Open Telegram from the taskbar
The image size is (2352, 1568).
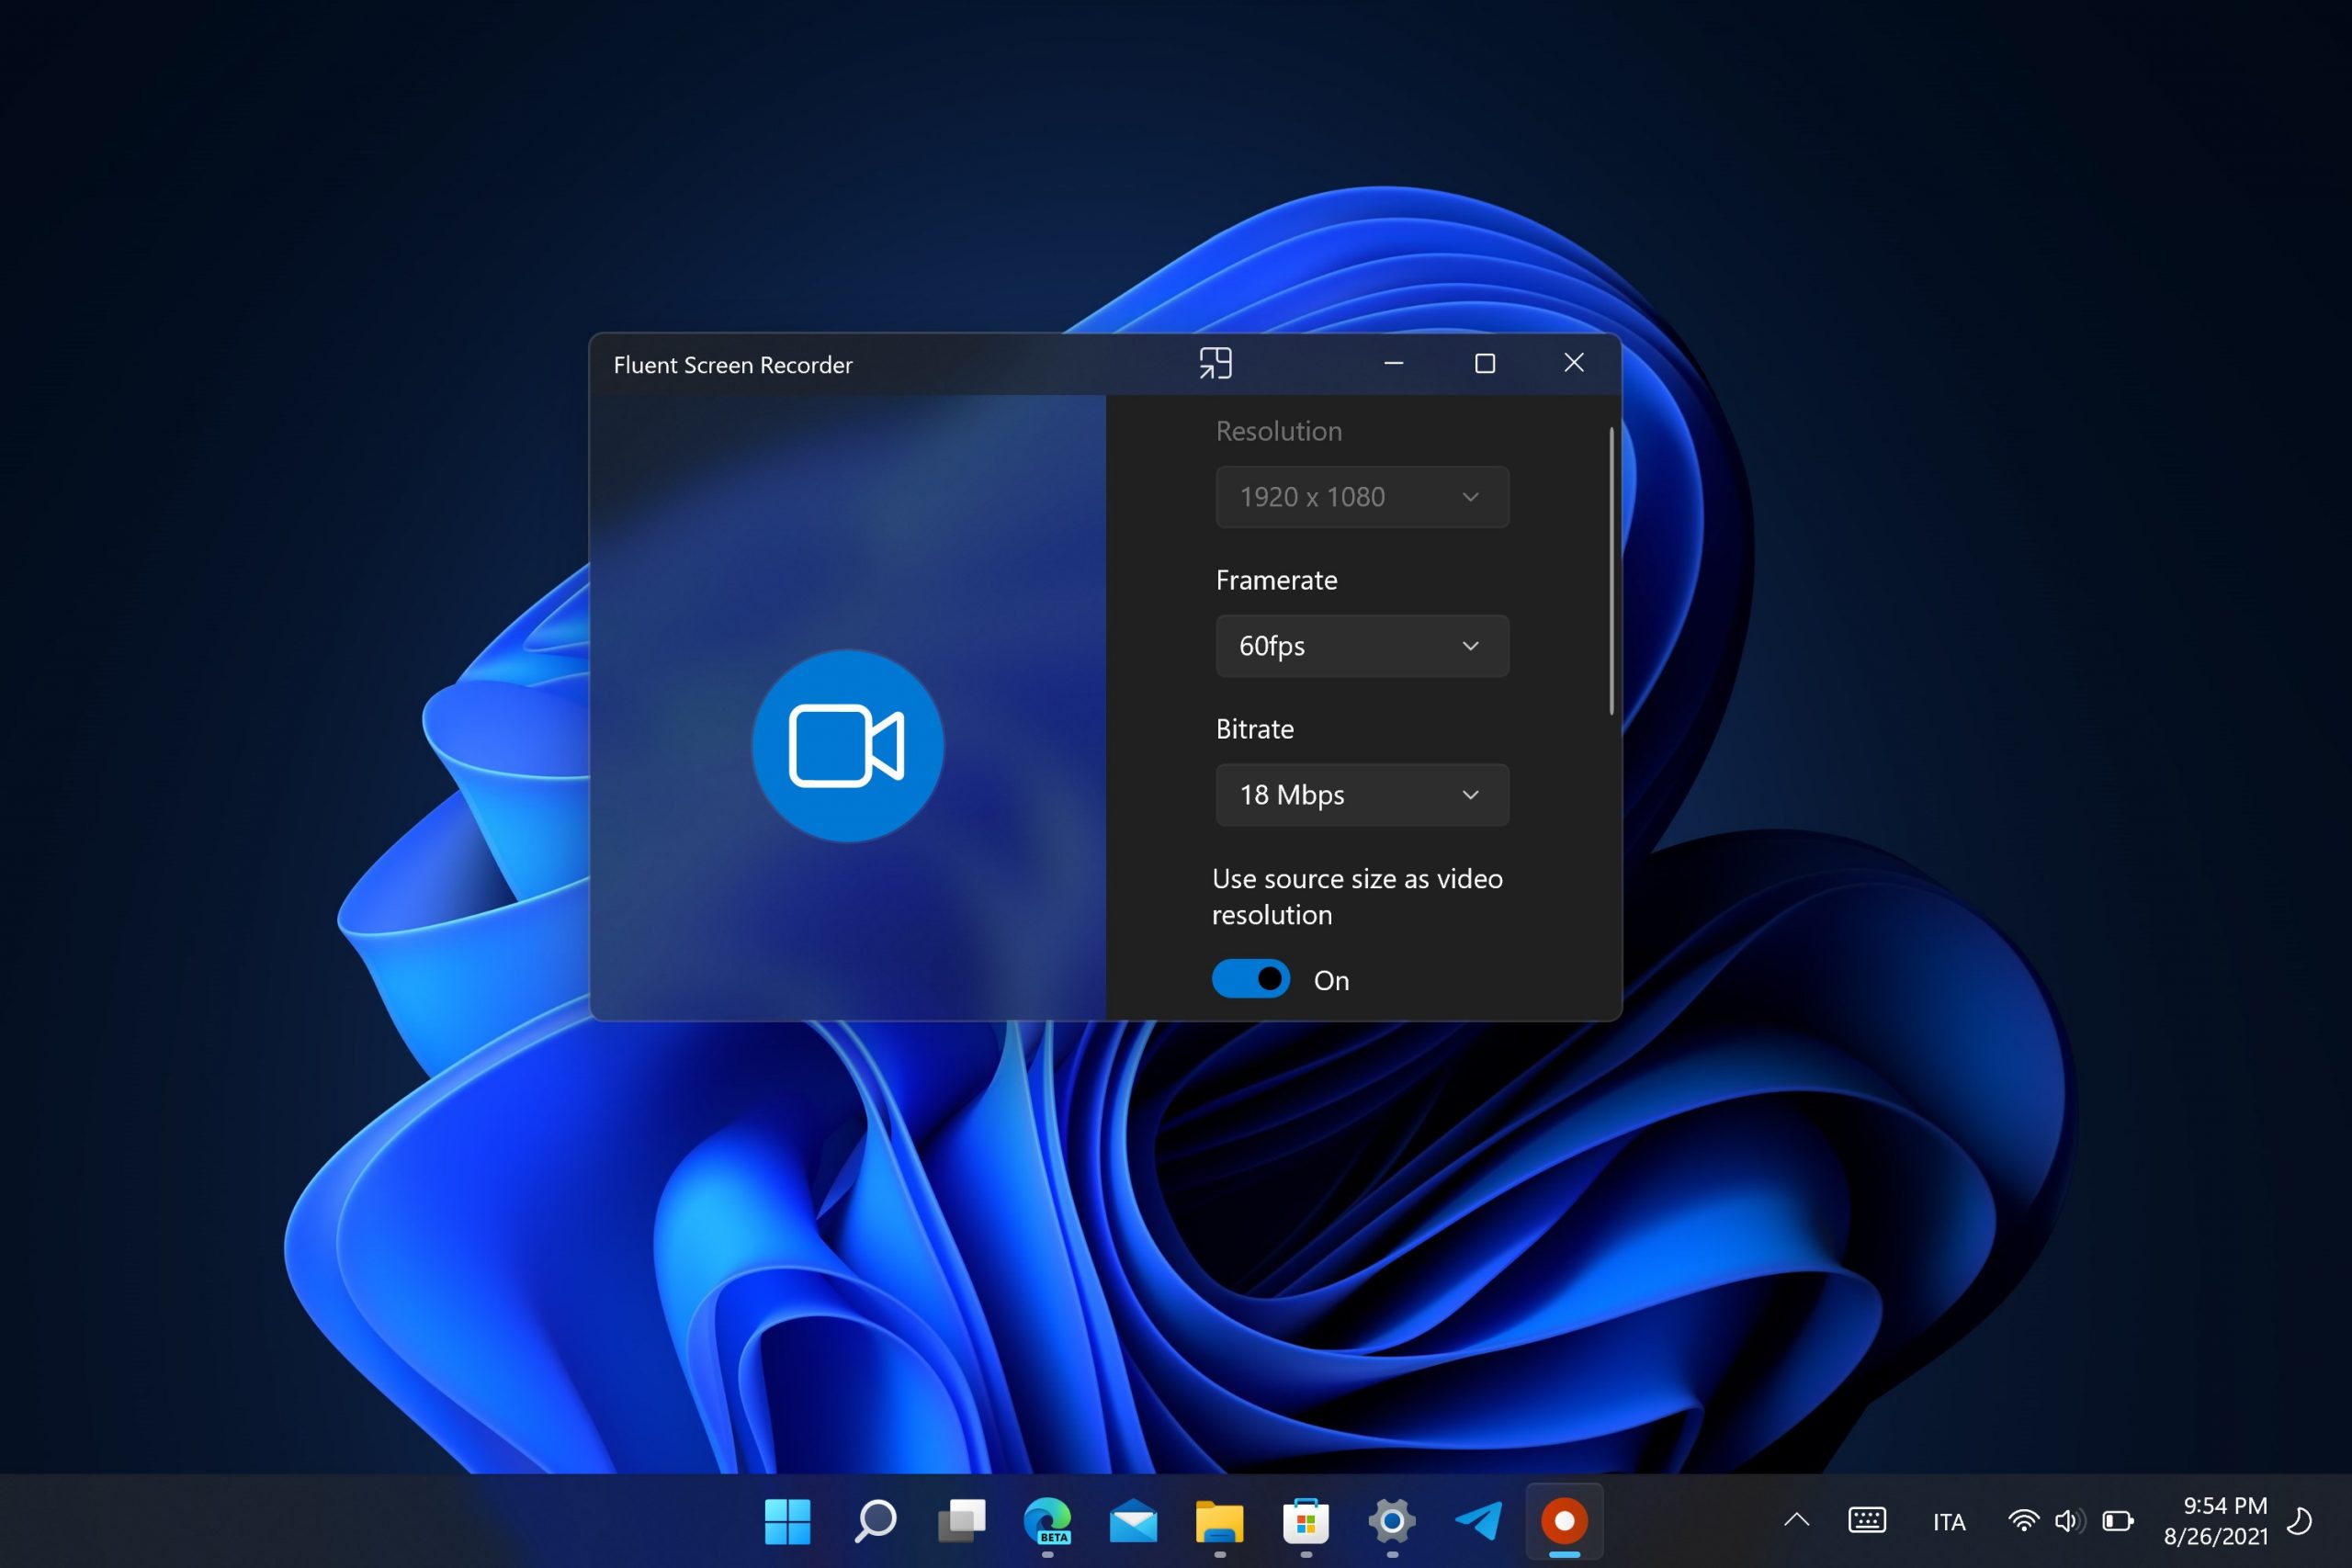[1478, 1522]
